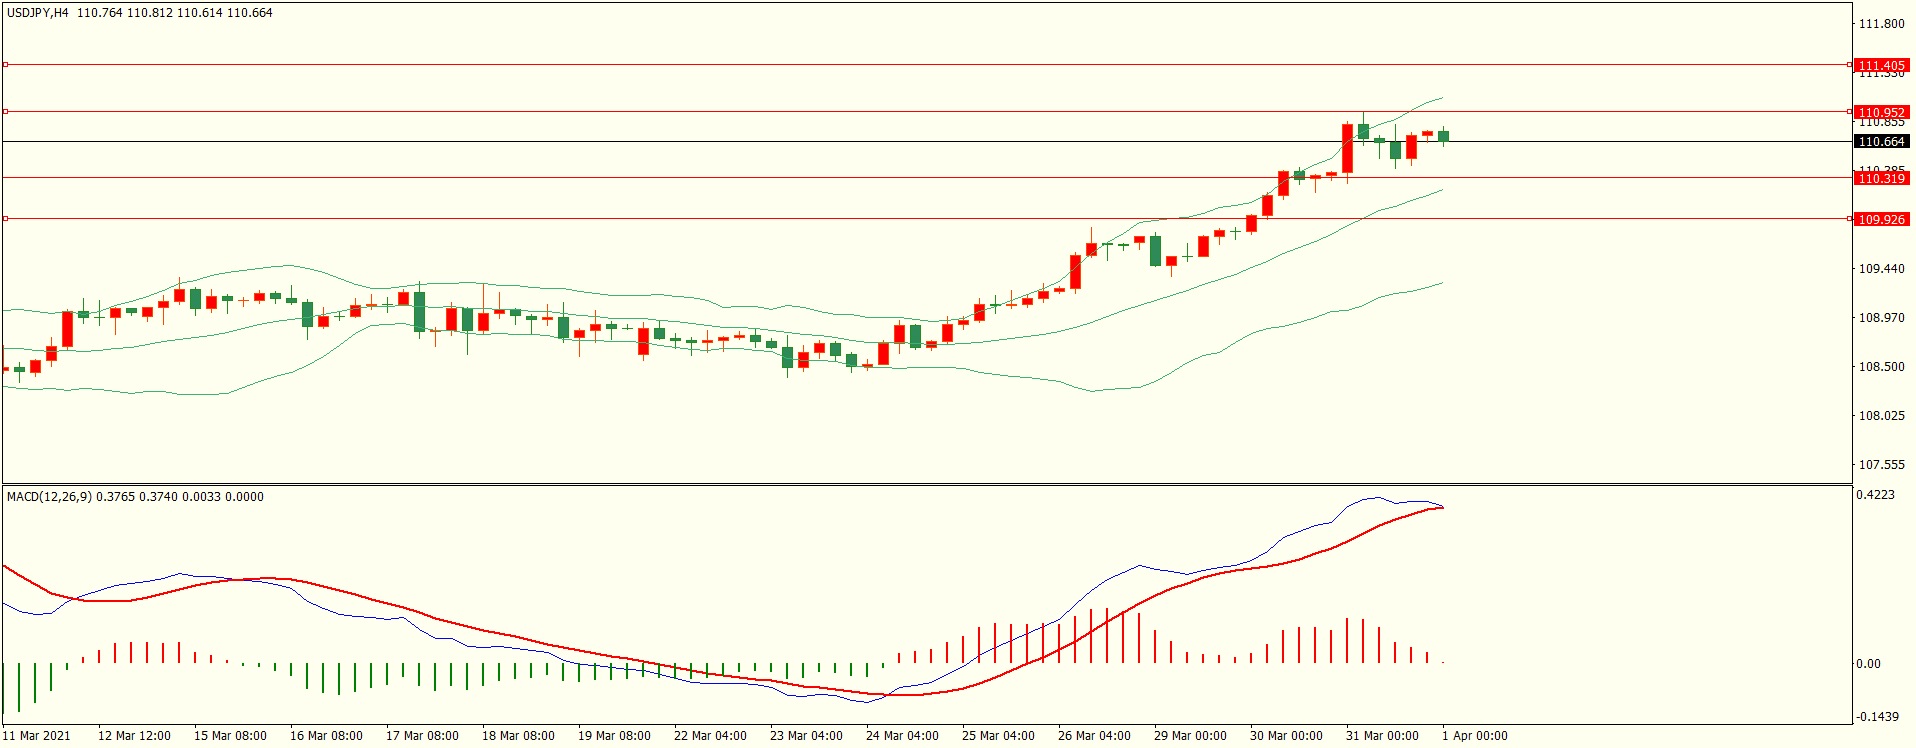Click the 111.800 price scale value
This screenshot has width=1916, height=748.
pyautogui.click(x=1881, y=24)
